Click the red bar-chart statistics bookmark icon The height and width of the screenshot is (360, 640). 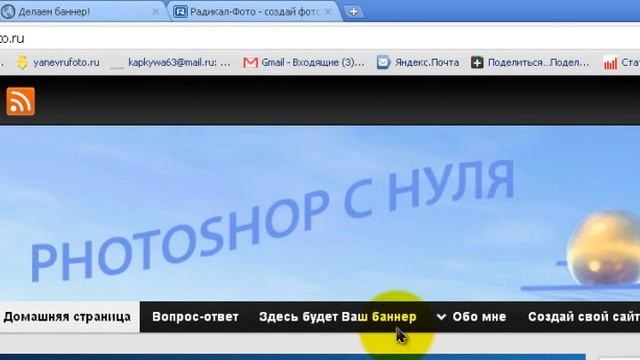(610, 63)
